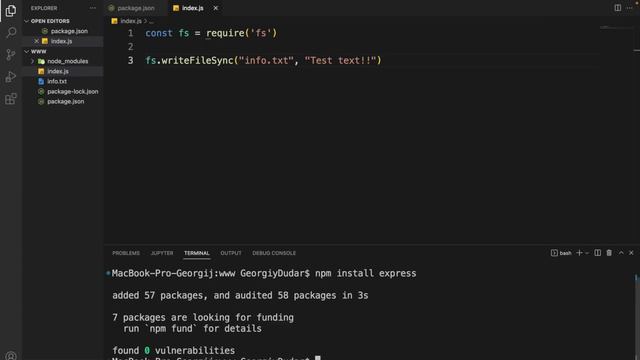
Task: Open package-lock.json in the file tree
Action: (72, 91)
